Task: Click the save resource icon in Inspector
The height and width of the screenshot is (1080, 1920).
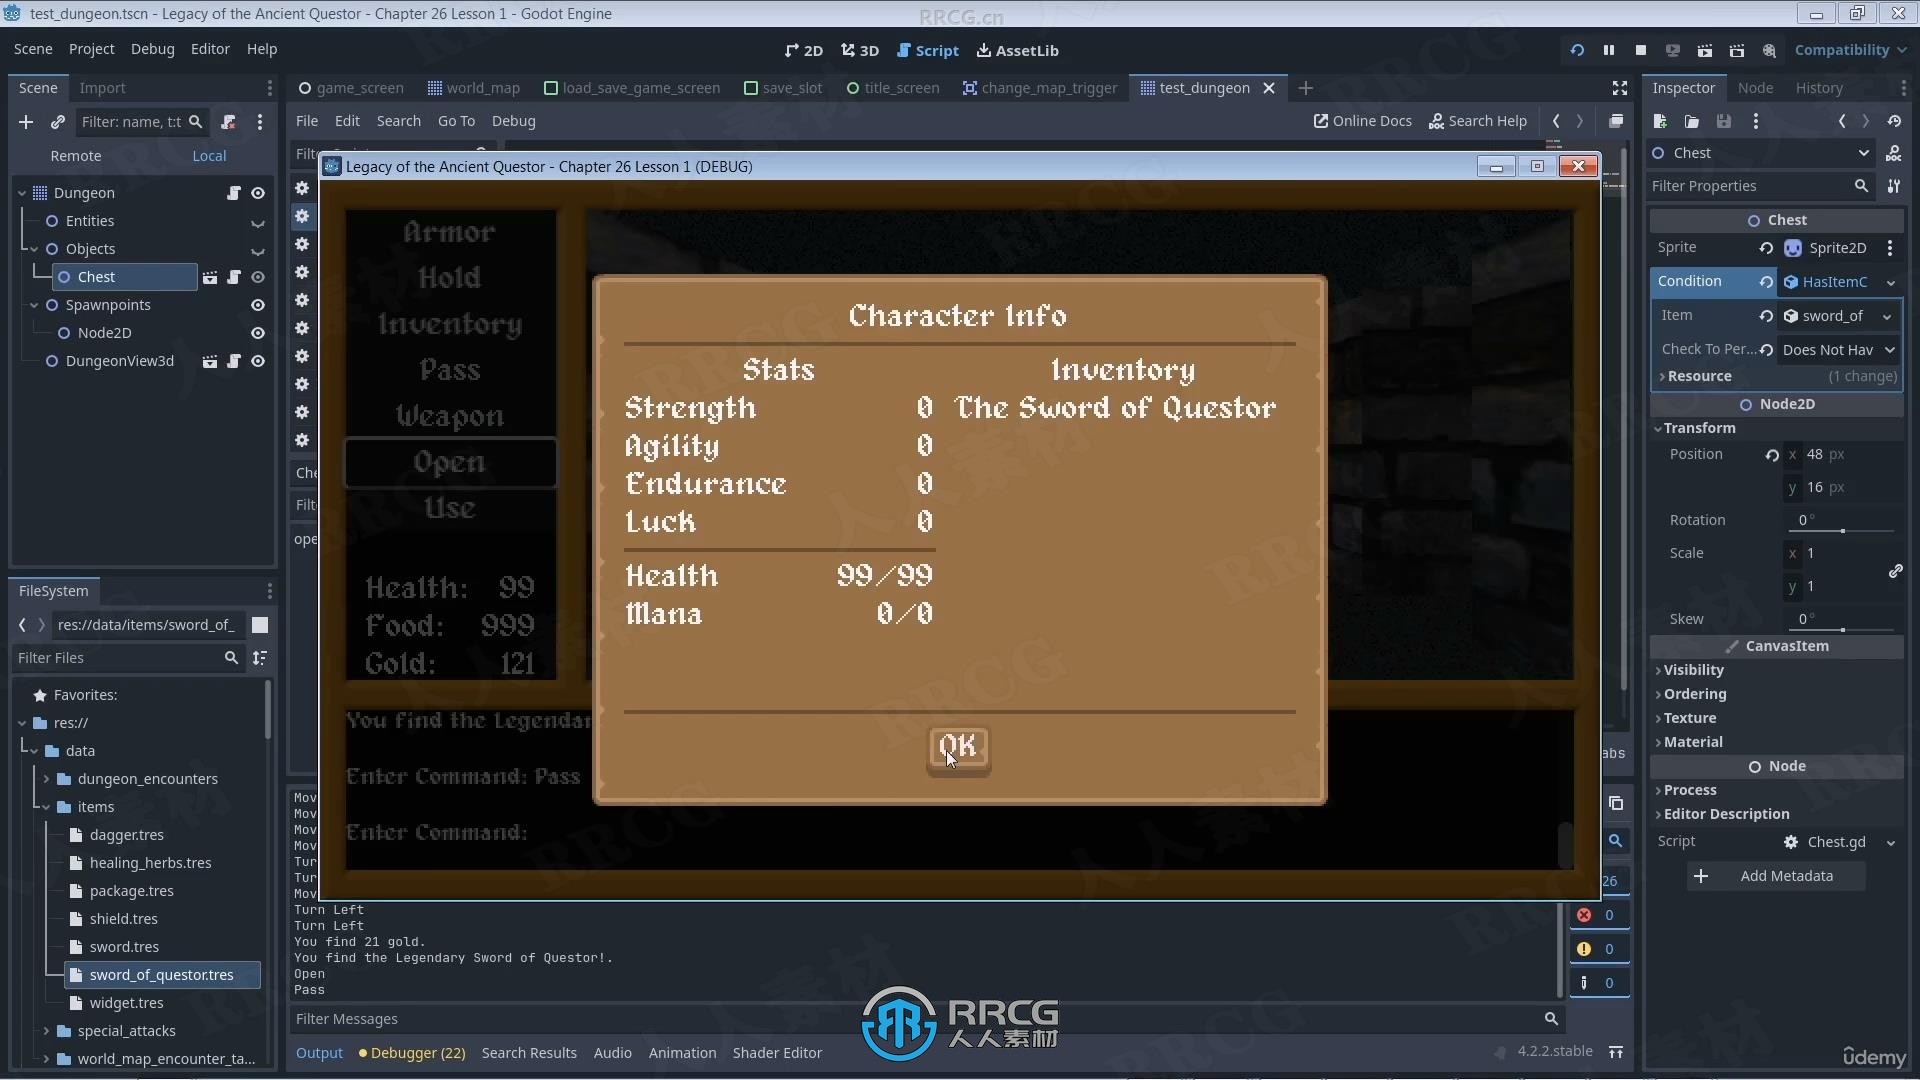Action: 1724,121
